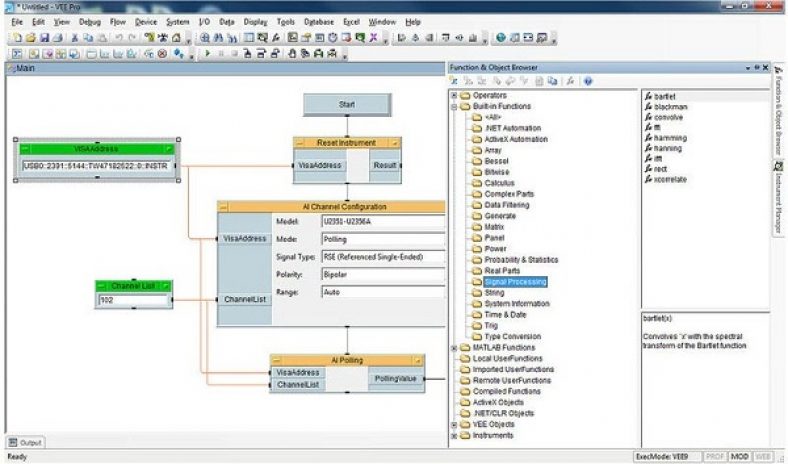Open the Database menu
Image resolution: width=788 pixels, height=464 pixels.
pyautogui.click(x=319, y=21)
